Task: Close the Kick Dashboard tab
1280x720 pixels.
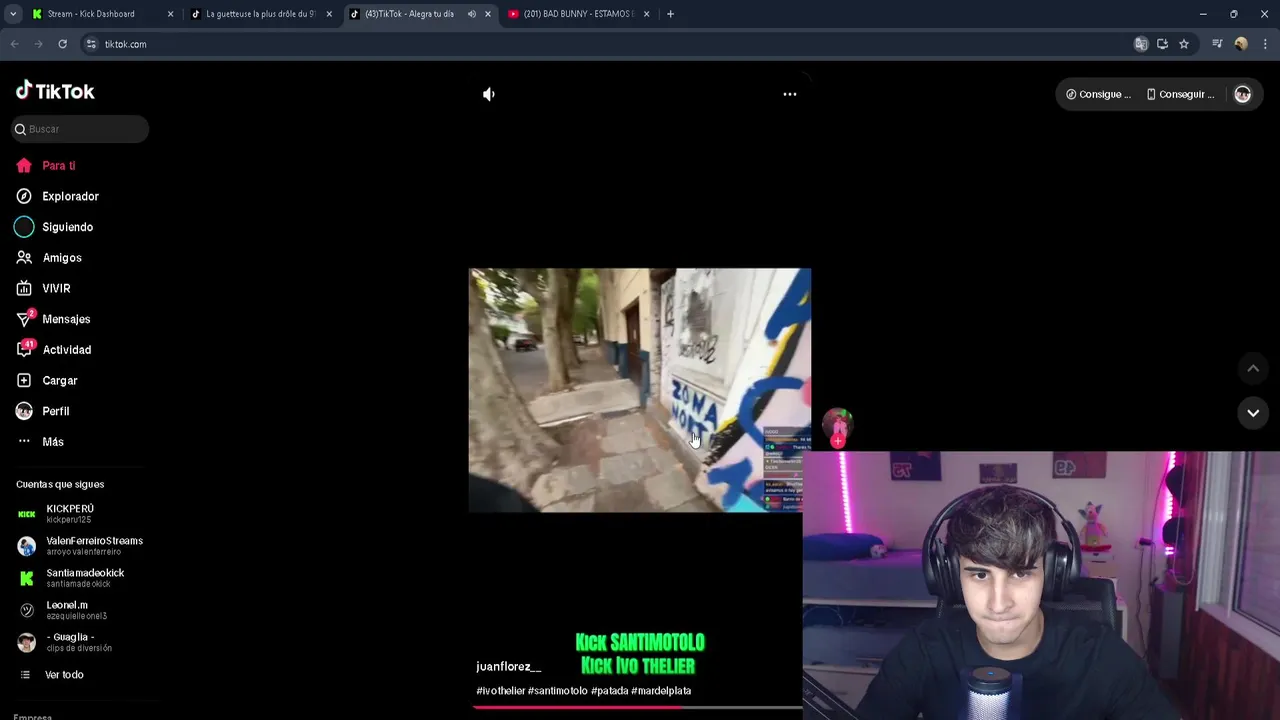Action: [x=170, y=14]
